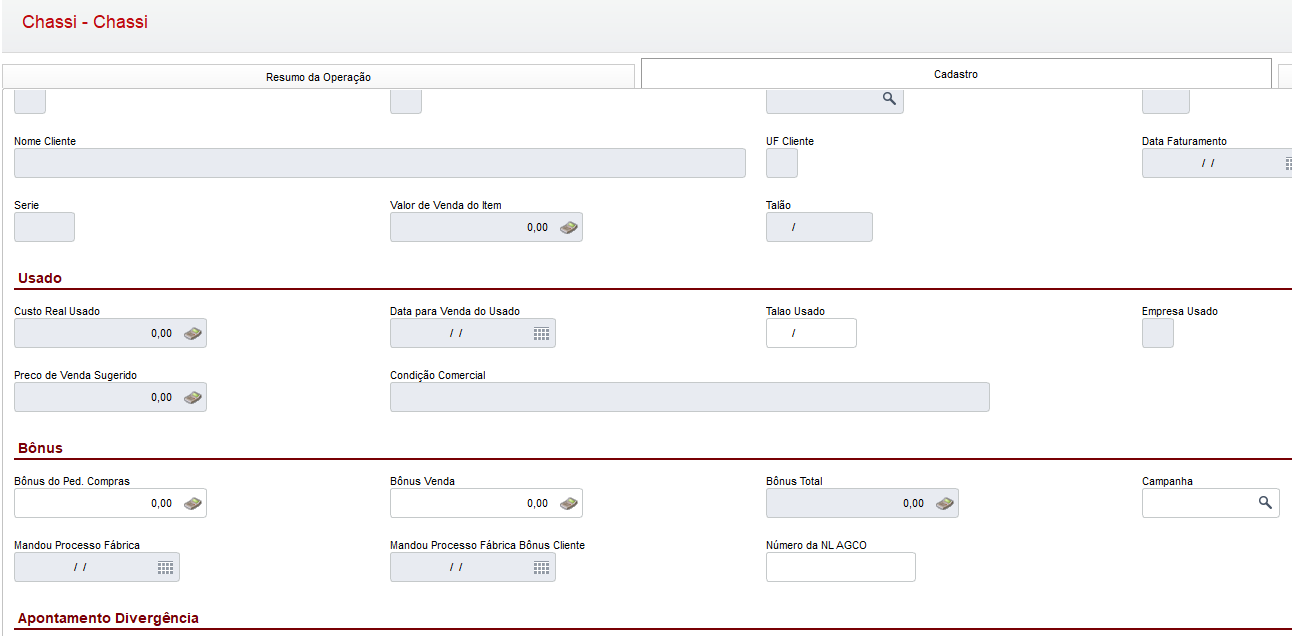Focus the Talão field beside Valor de Venda

click(819, 227)
